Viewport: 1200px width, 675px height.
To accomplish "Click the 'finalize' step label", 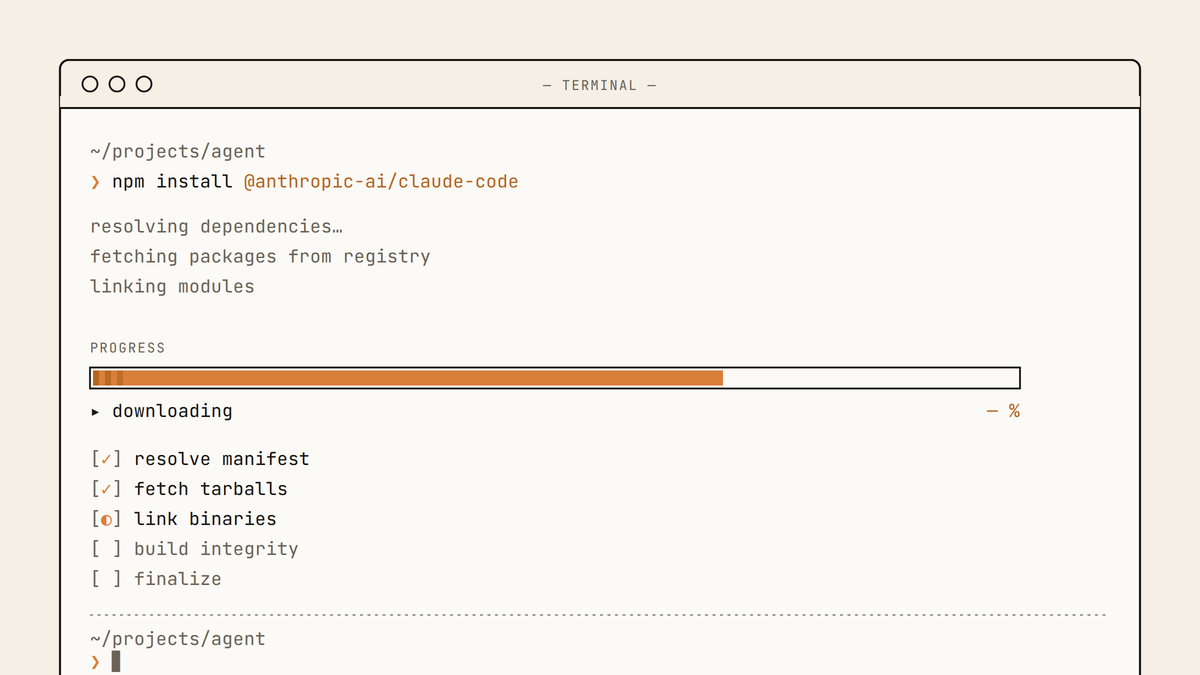I will [x=178, y=579].
